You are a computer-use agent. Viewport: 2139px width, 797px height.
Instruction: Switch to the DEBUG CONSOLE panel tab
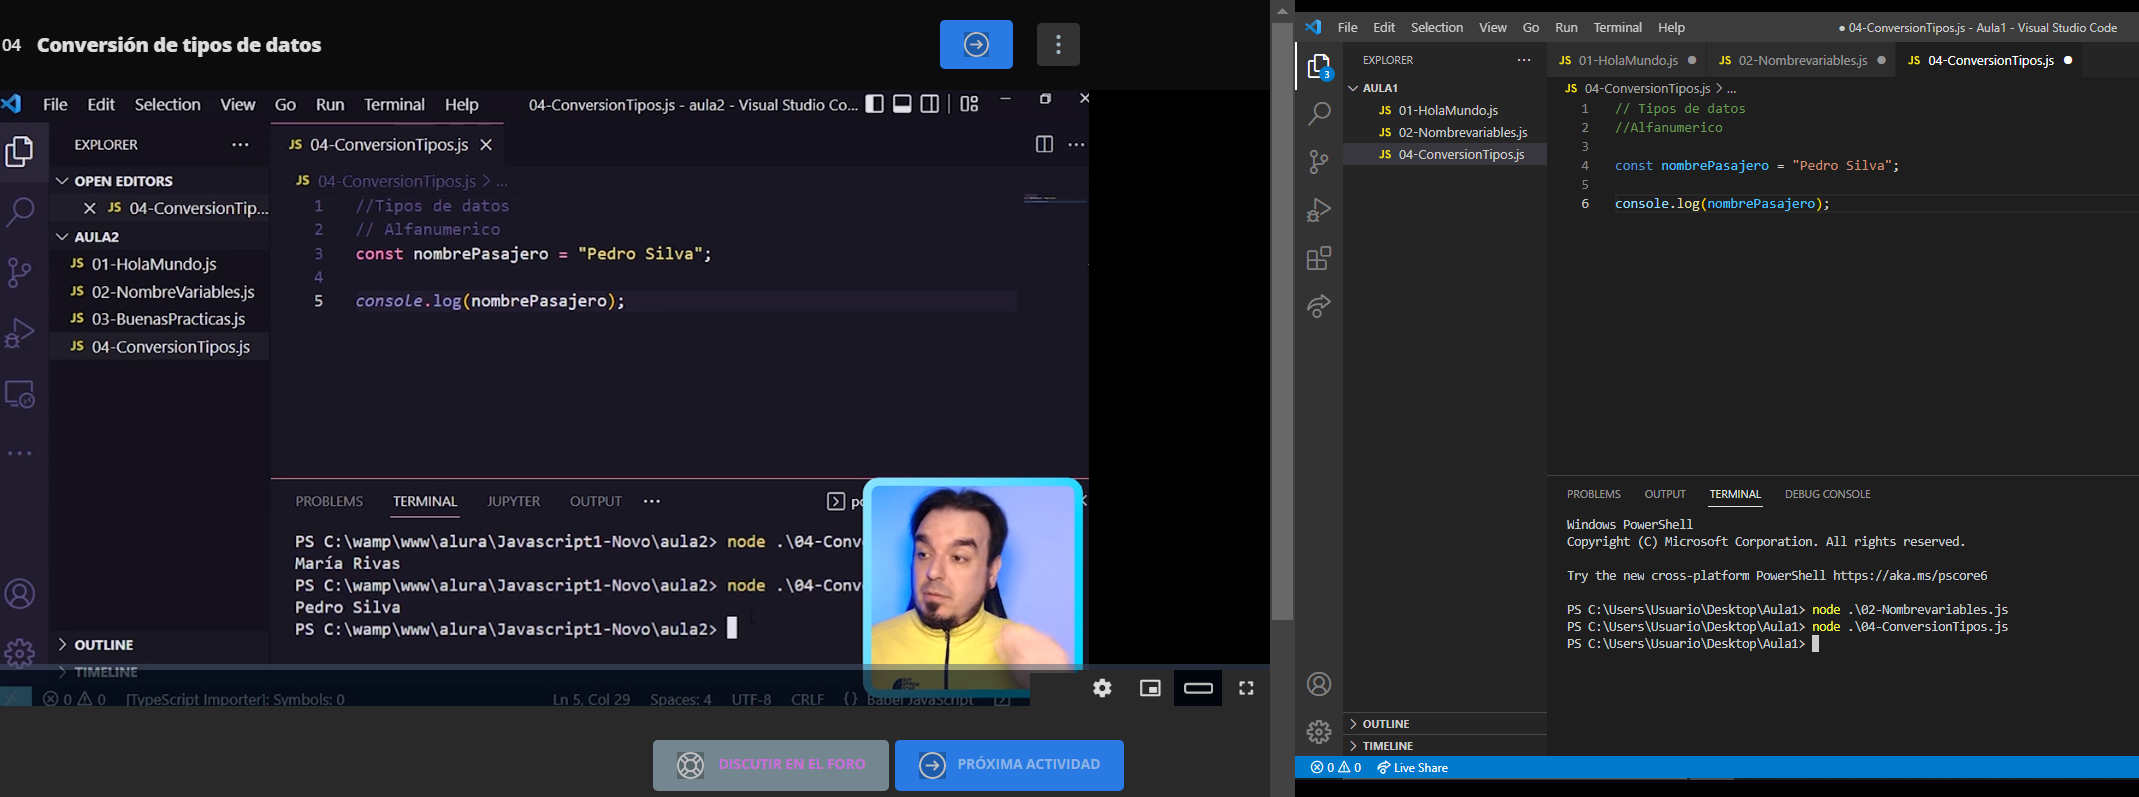(1827, 494)
